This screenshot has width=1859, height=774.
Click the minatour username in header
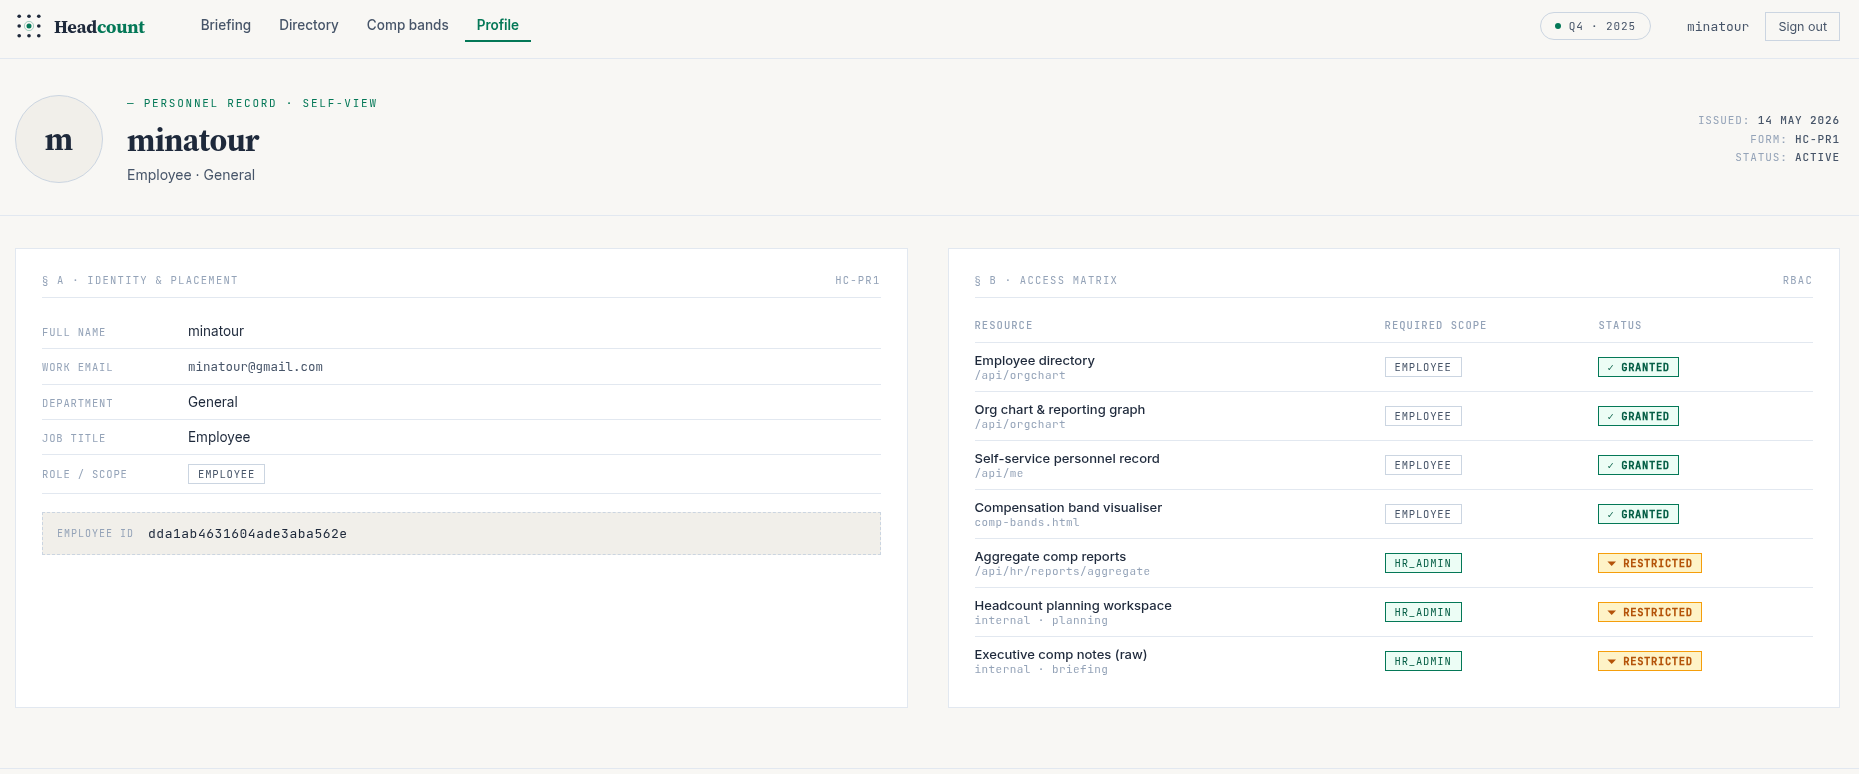click(1718, 27)
